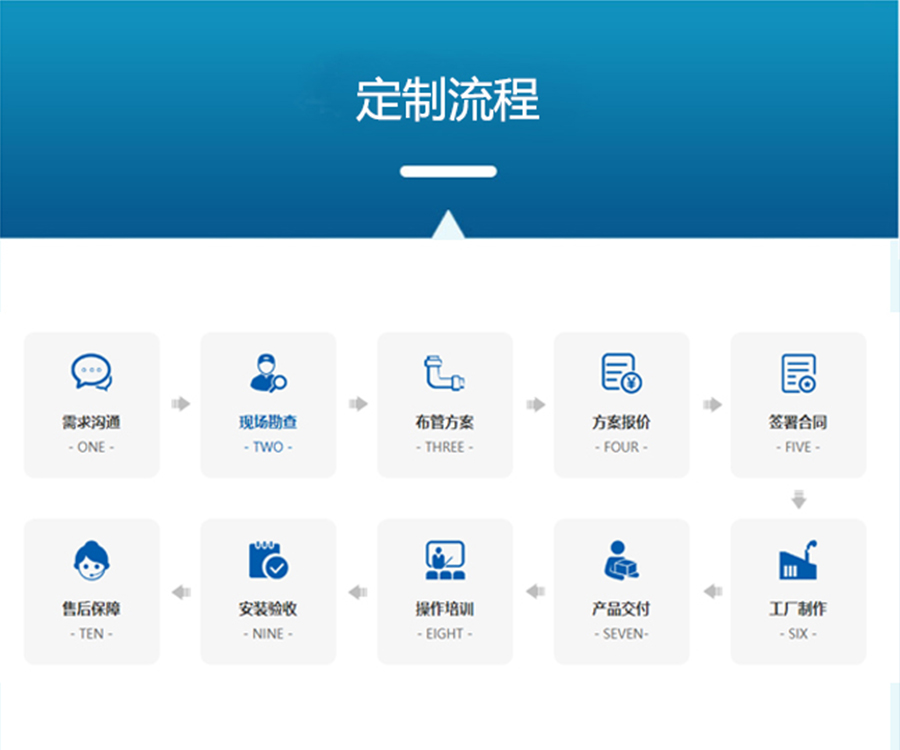Image resolution: width=900 pixels, height=750 pixels.
Task: Select the inspector icon for 现场勘查
Action: coord(268,373)
